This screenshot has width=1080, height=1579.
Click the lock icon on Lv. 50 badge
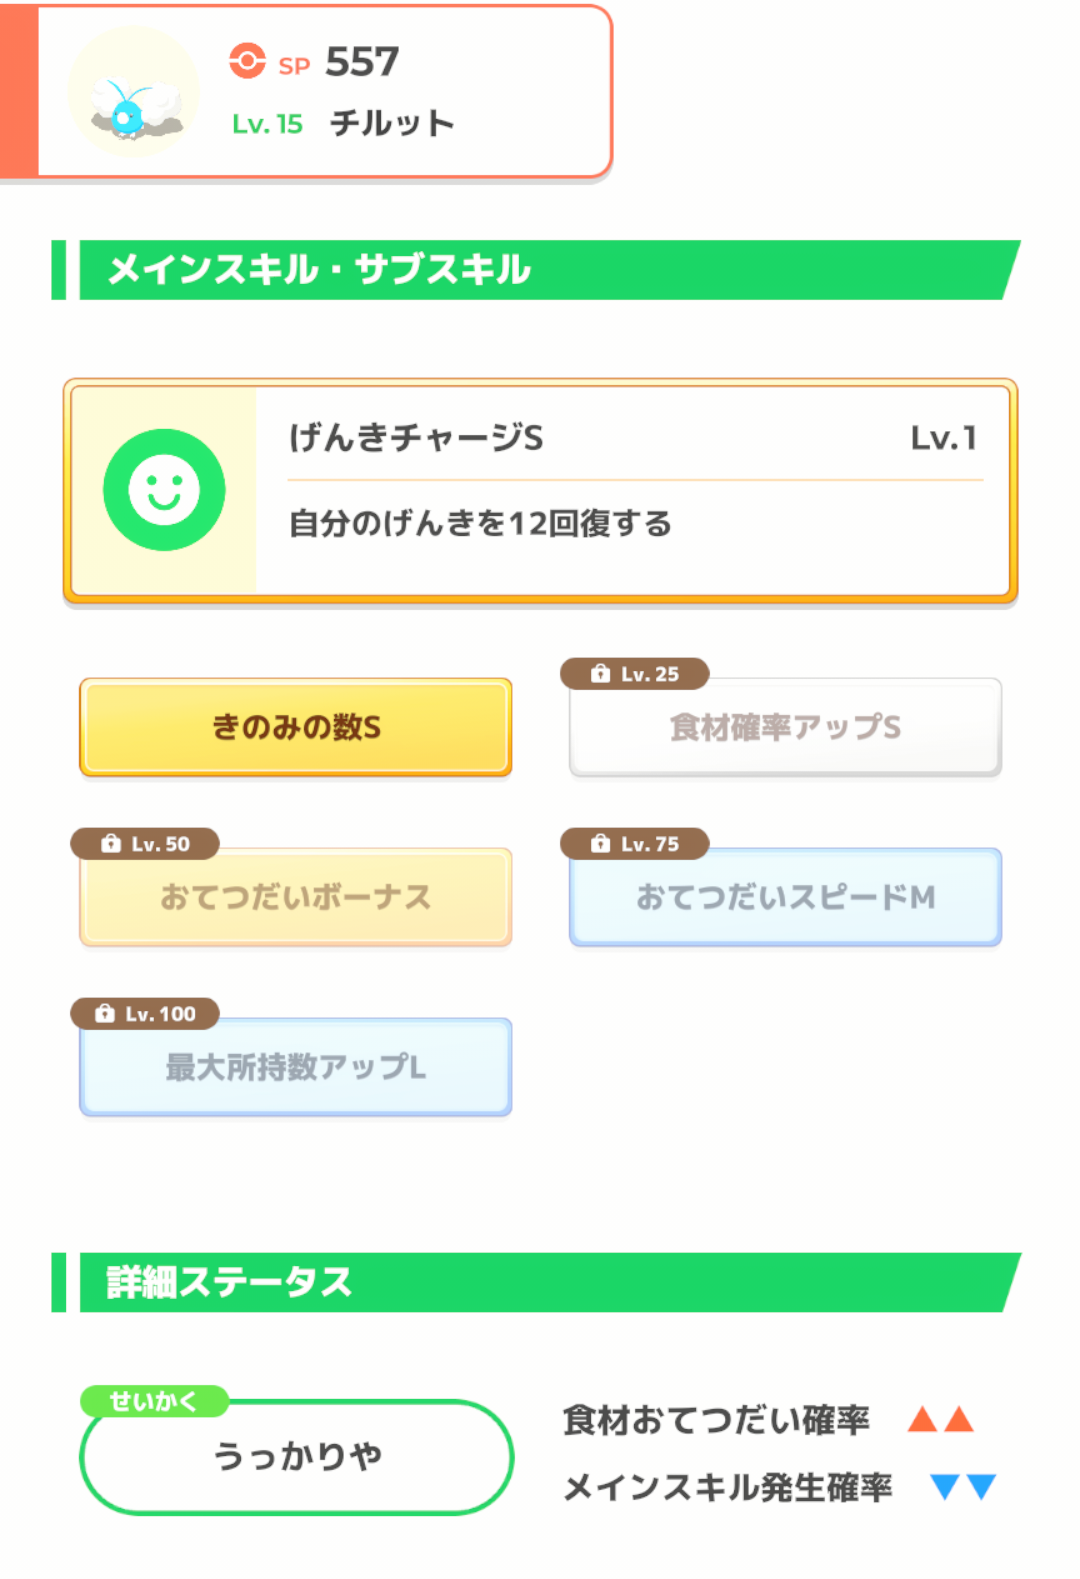pyautogui.click(x=111, y=844)
